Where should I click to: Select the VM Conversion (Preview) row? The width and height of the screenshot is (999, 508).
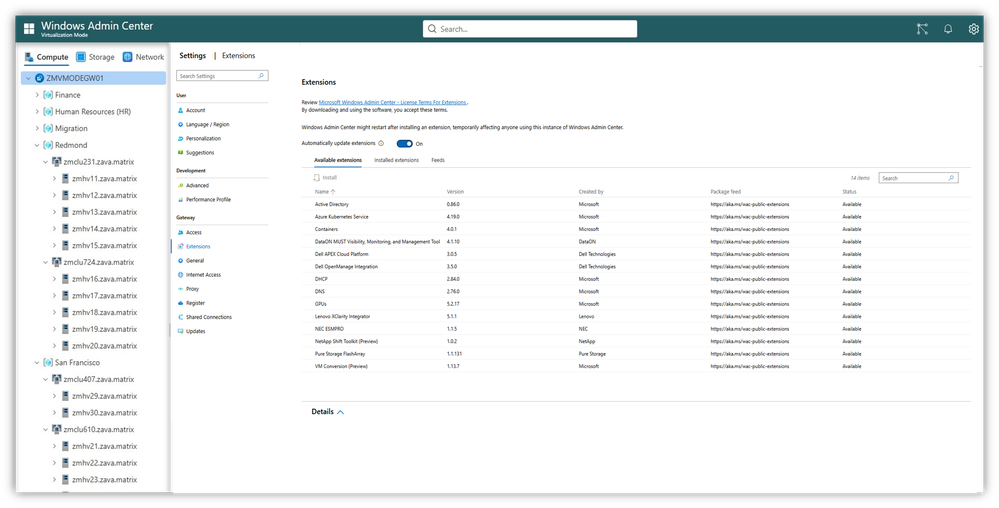pyautogui.click(x=636, y=366)
